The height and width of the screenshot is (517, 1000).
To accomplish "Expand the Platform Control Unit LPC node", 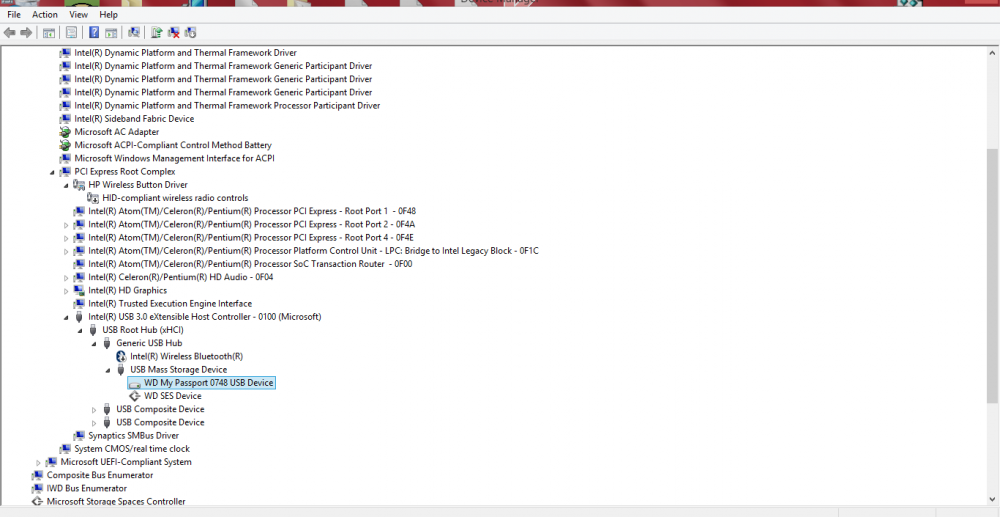I will pyautogui.click(x=66, y=251).
